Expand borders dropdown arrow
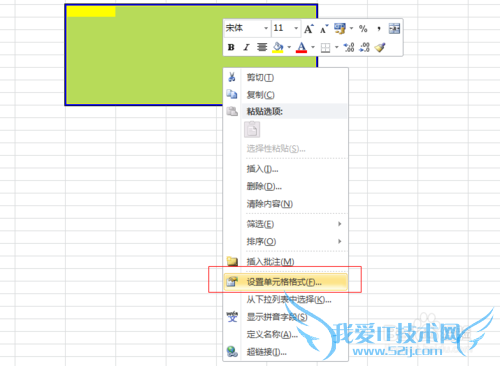The height and width of the screenshot is (366, 500). coord(336,47)
